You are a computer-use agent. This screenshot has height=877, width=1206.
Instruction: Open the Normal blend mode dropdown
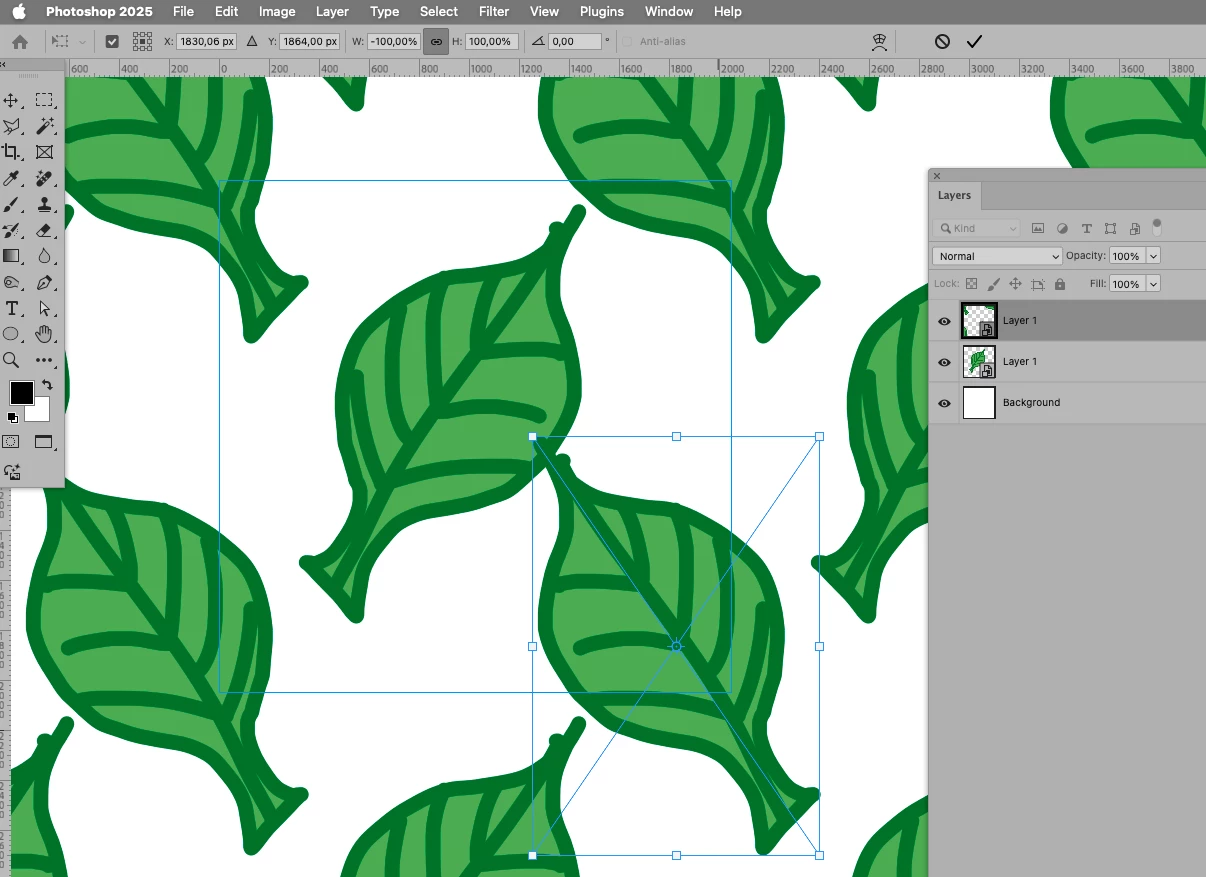tap(997, 256)
